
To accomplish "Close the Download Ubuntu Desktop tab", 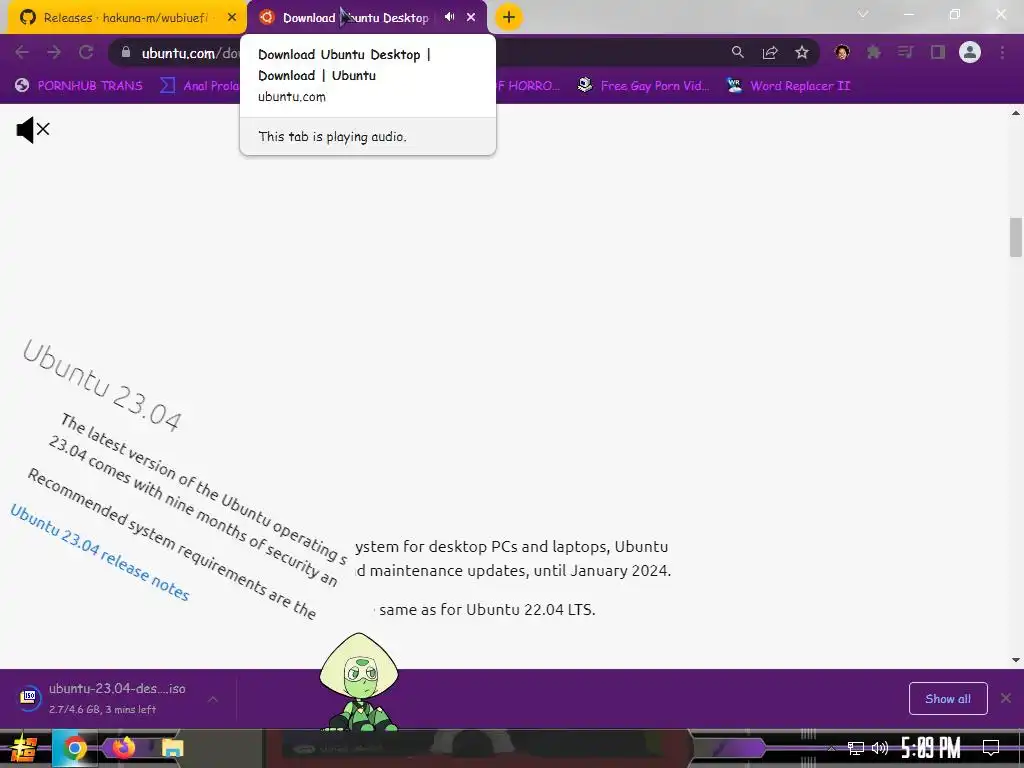I will (x=471, y=18).
